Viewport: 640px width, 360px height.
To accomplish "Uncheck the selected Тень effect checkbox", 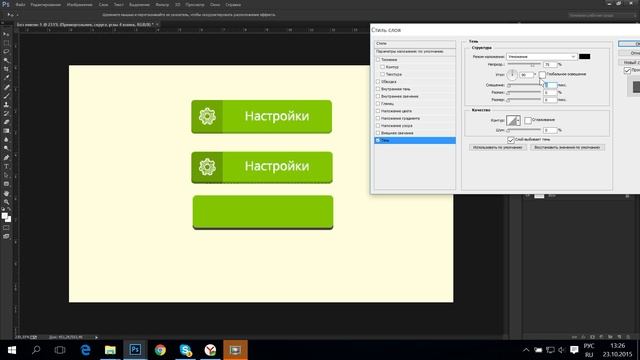I will pos(378,140).
